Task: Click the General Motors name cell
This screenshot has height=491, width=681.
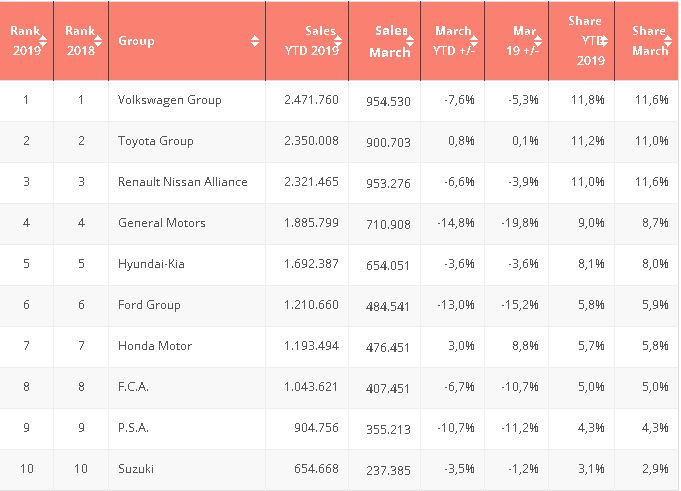Action: coord(162,223)
